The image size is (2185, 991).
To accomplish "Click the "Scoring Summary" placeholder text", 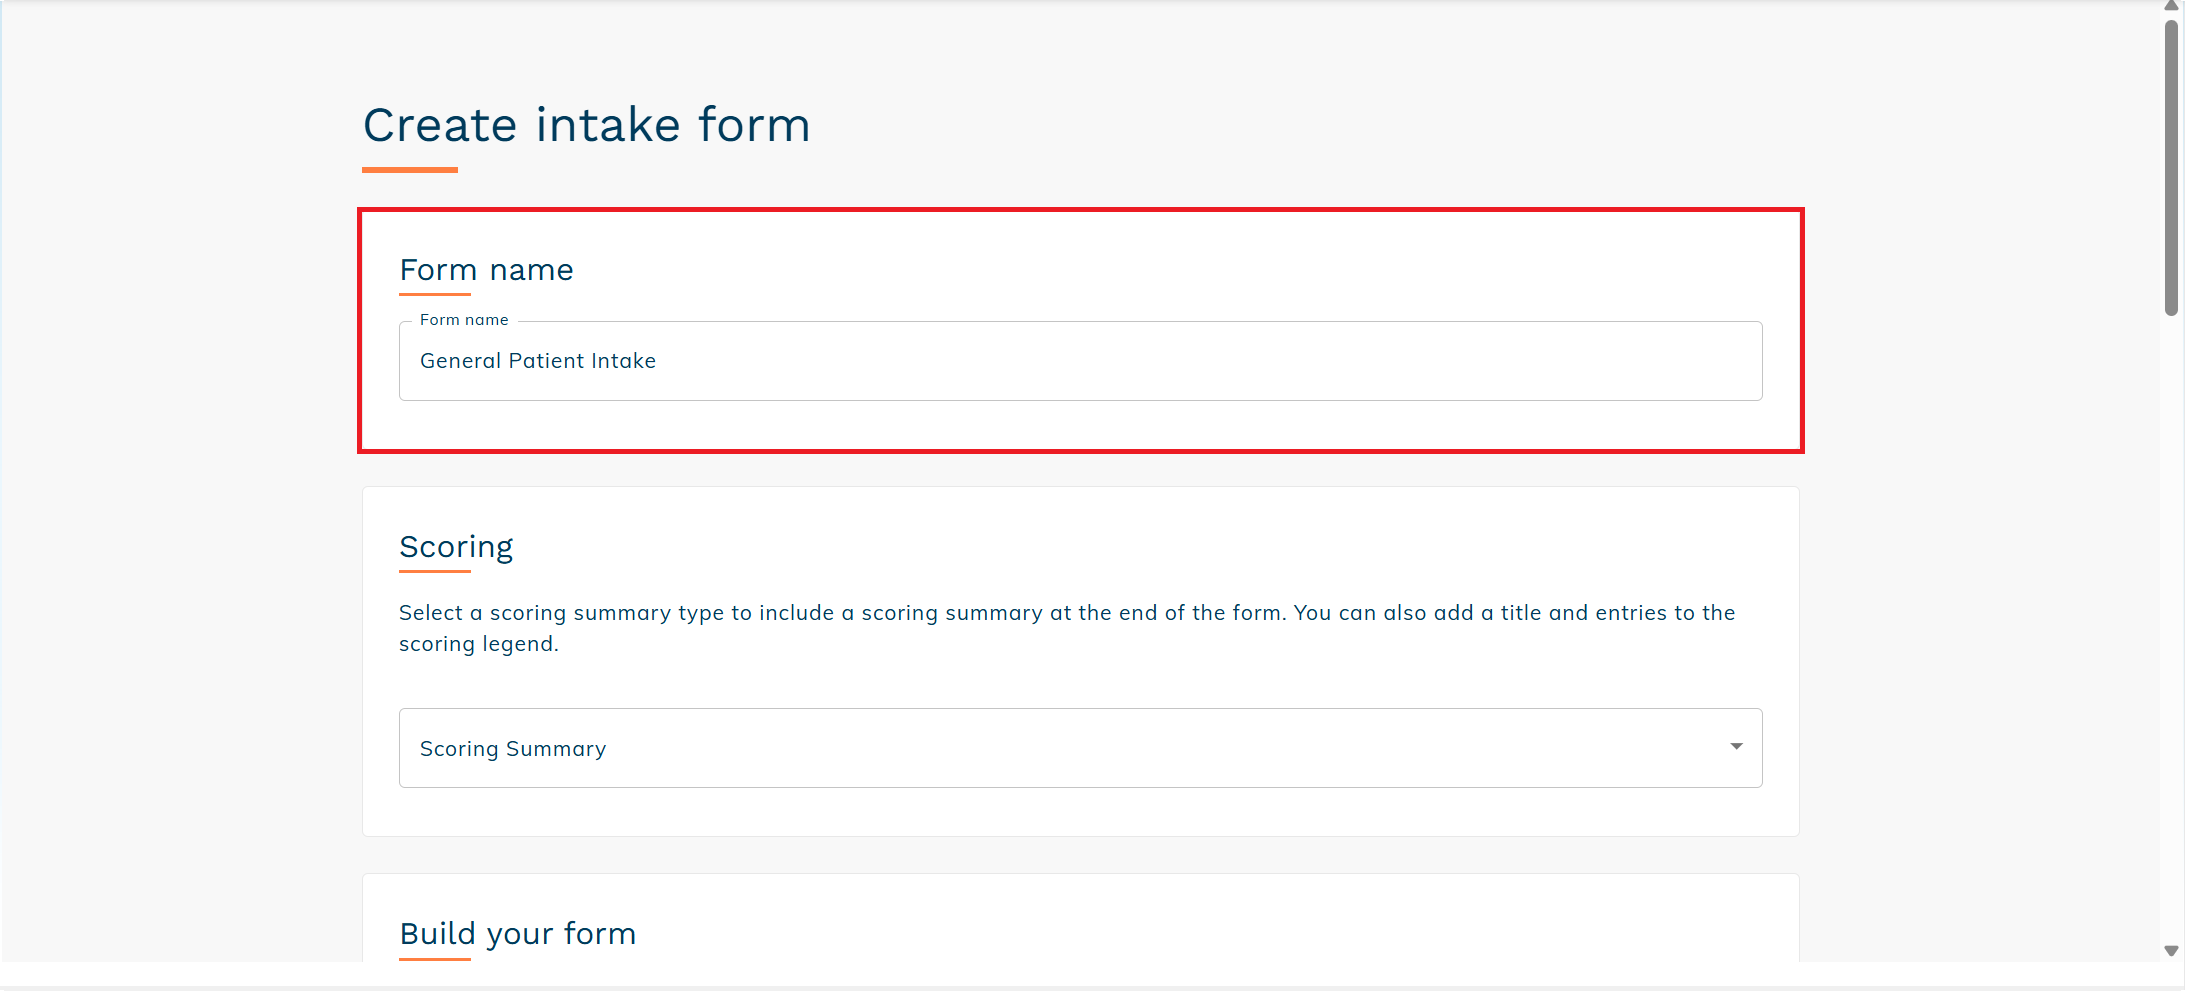I will click(x=513, y=749).
